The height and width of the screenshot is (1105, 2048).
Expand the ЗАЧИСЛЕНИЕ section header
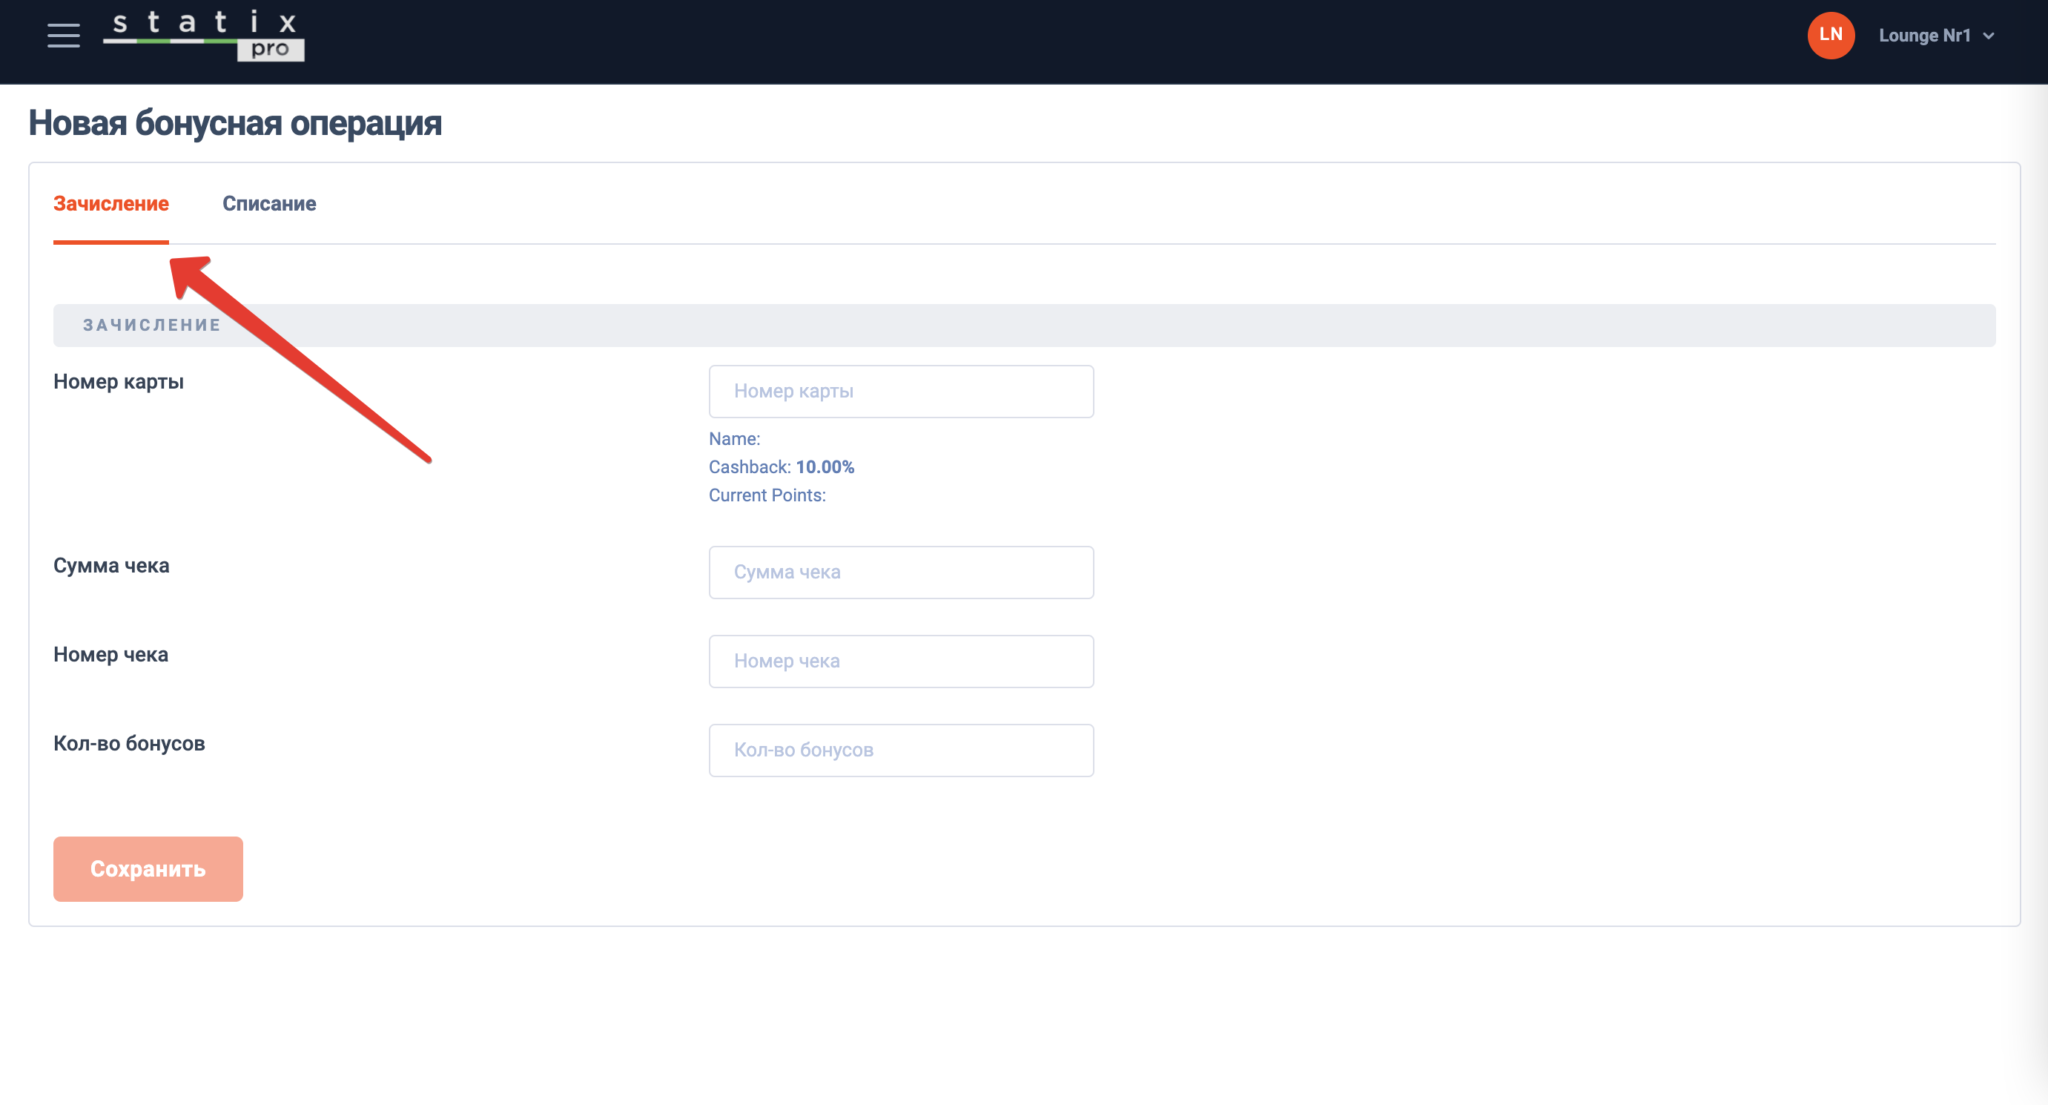pyautogui.click(x=1023, y=324)
